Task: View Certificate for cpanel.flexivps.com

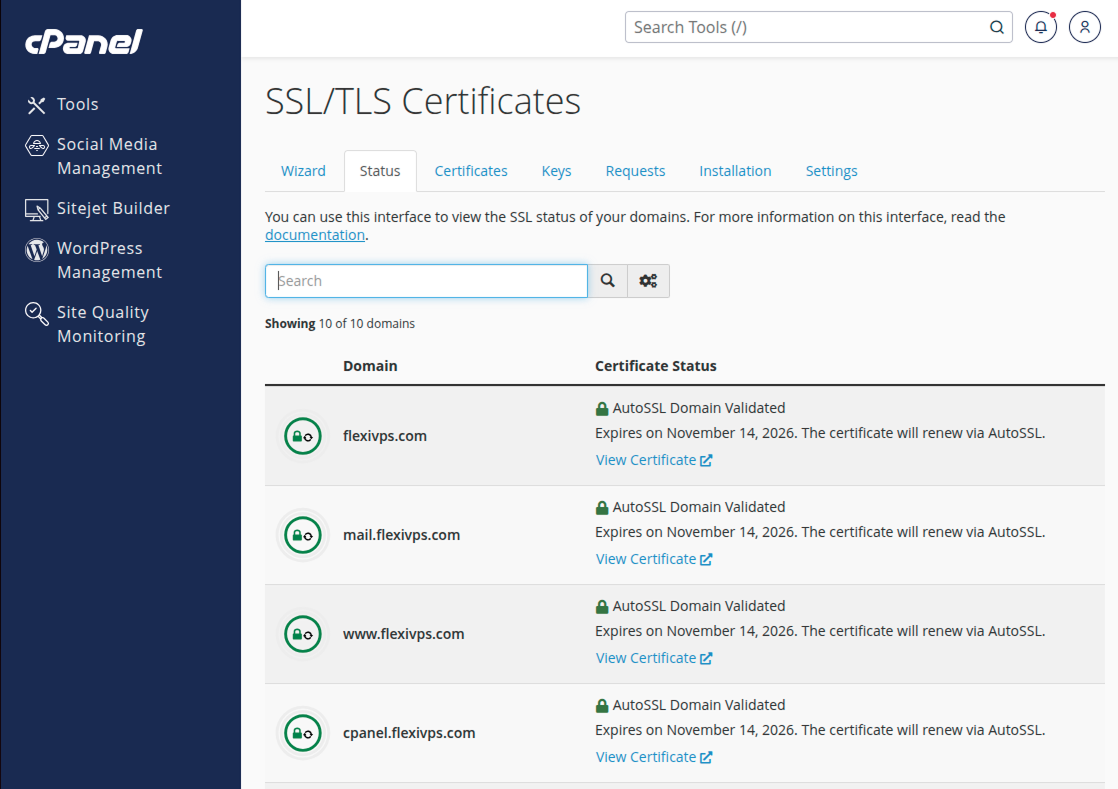Action: [654, 758]
